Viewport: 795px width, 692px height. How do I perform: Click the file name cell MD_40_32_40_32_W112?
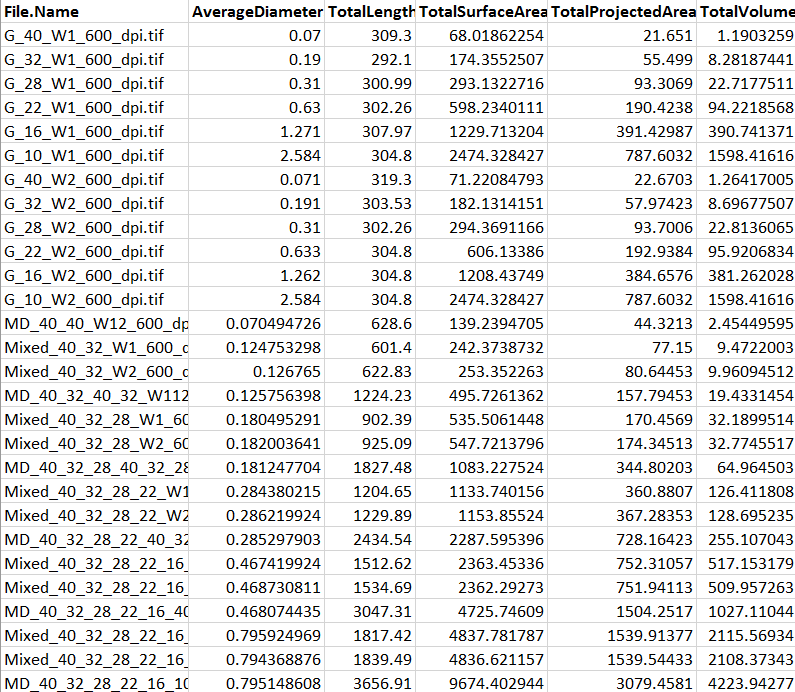pos(94,395)
